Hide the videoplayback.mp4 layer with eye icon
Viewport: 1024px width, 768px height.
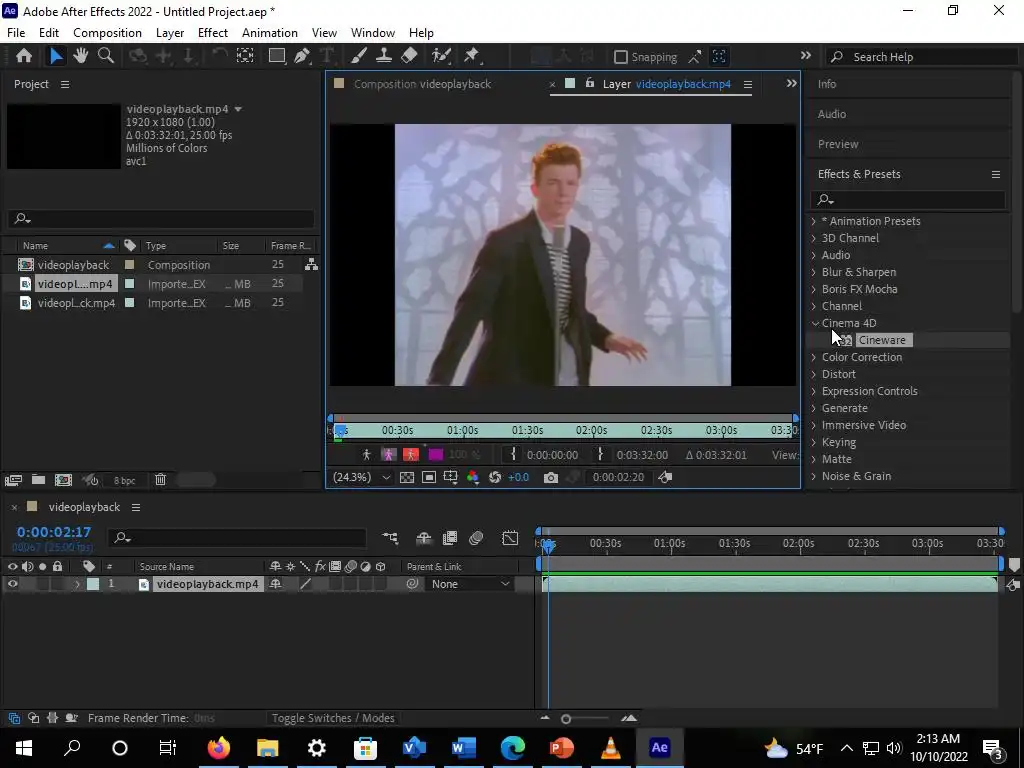[12, 584]
